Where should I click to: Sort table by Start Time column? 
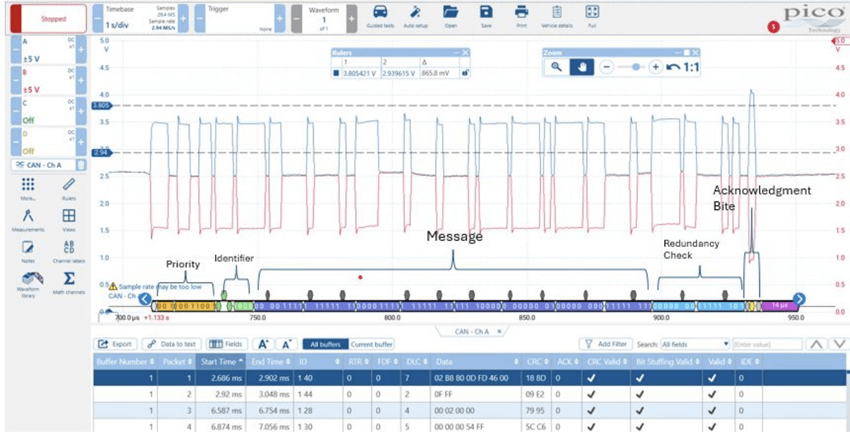[x=218, y=360]
